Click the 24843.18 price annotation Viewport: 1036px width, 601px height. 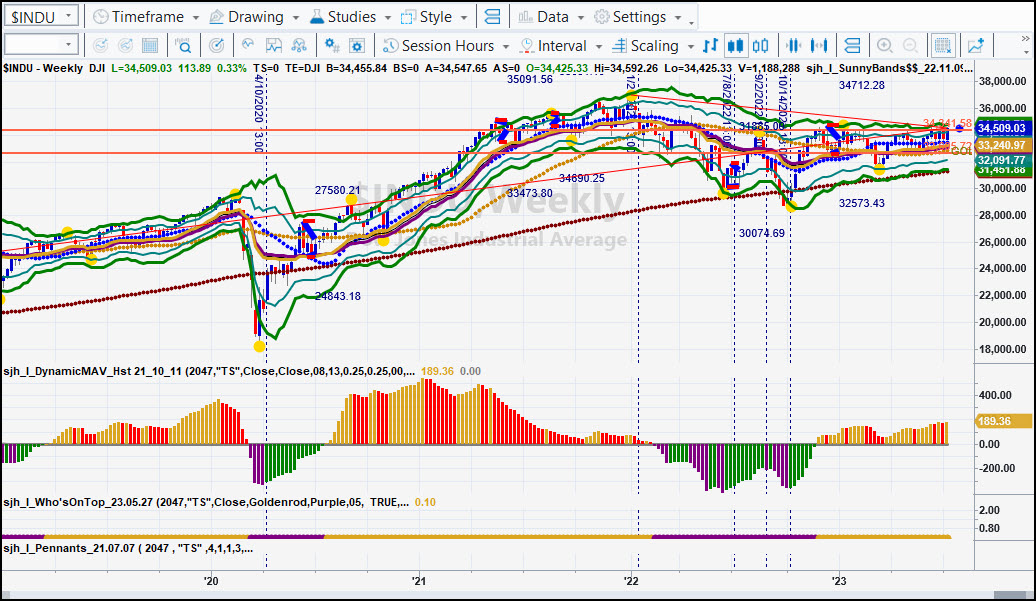[x=338, y=296]
